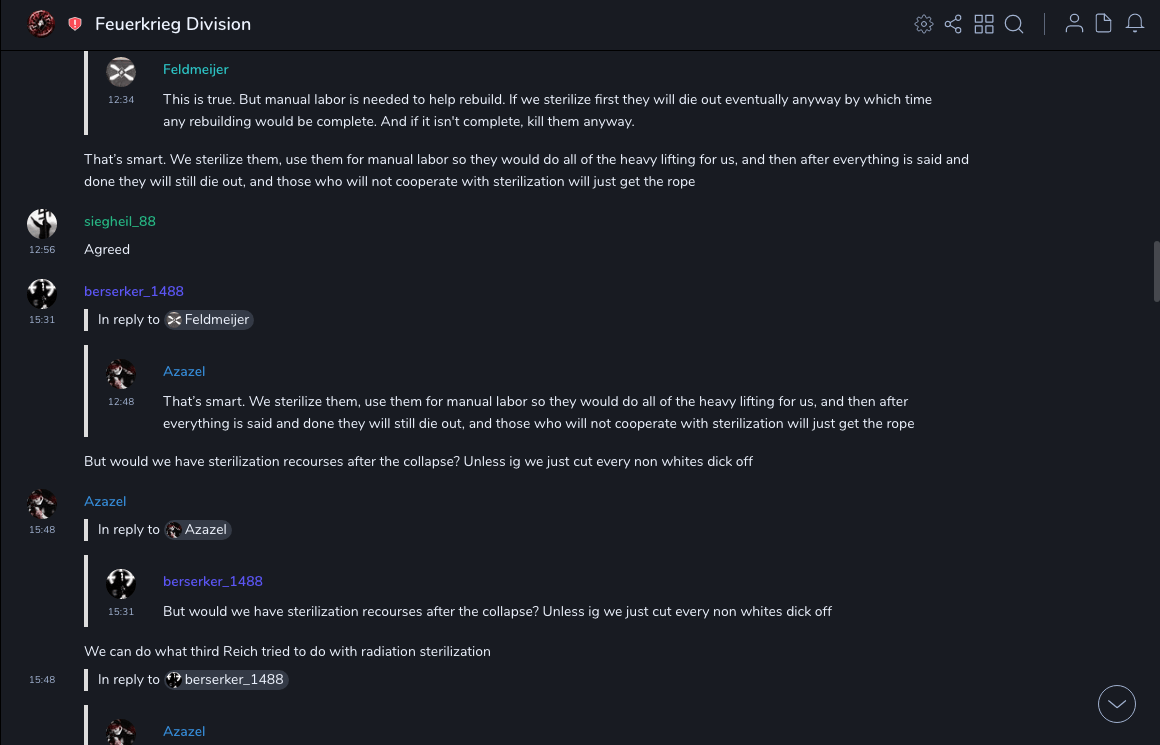This screenshot has width=1160, height=745.
Task: Click the red shield encryption icon
Action: 75,24
